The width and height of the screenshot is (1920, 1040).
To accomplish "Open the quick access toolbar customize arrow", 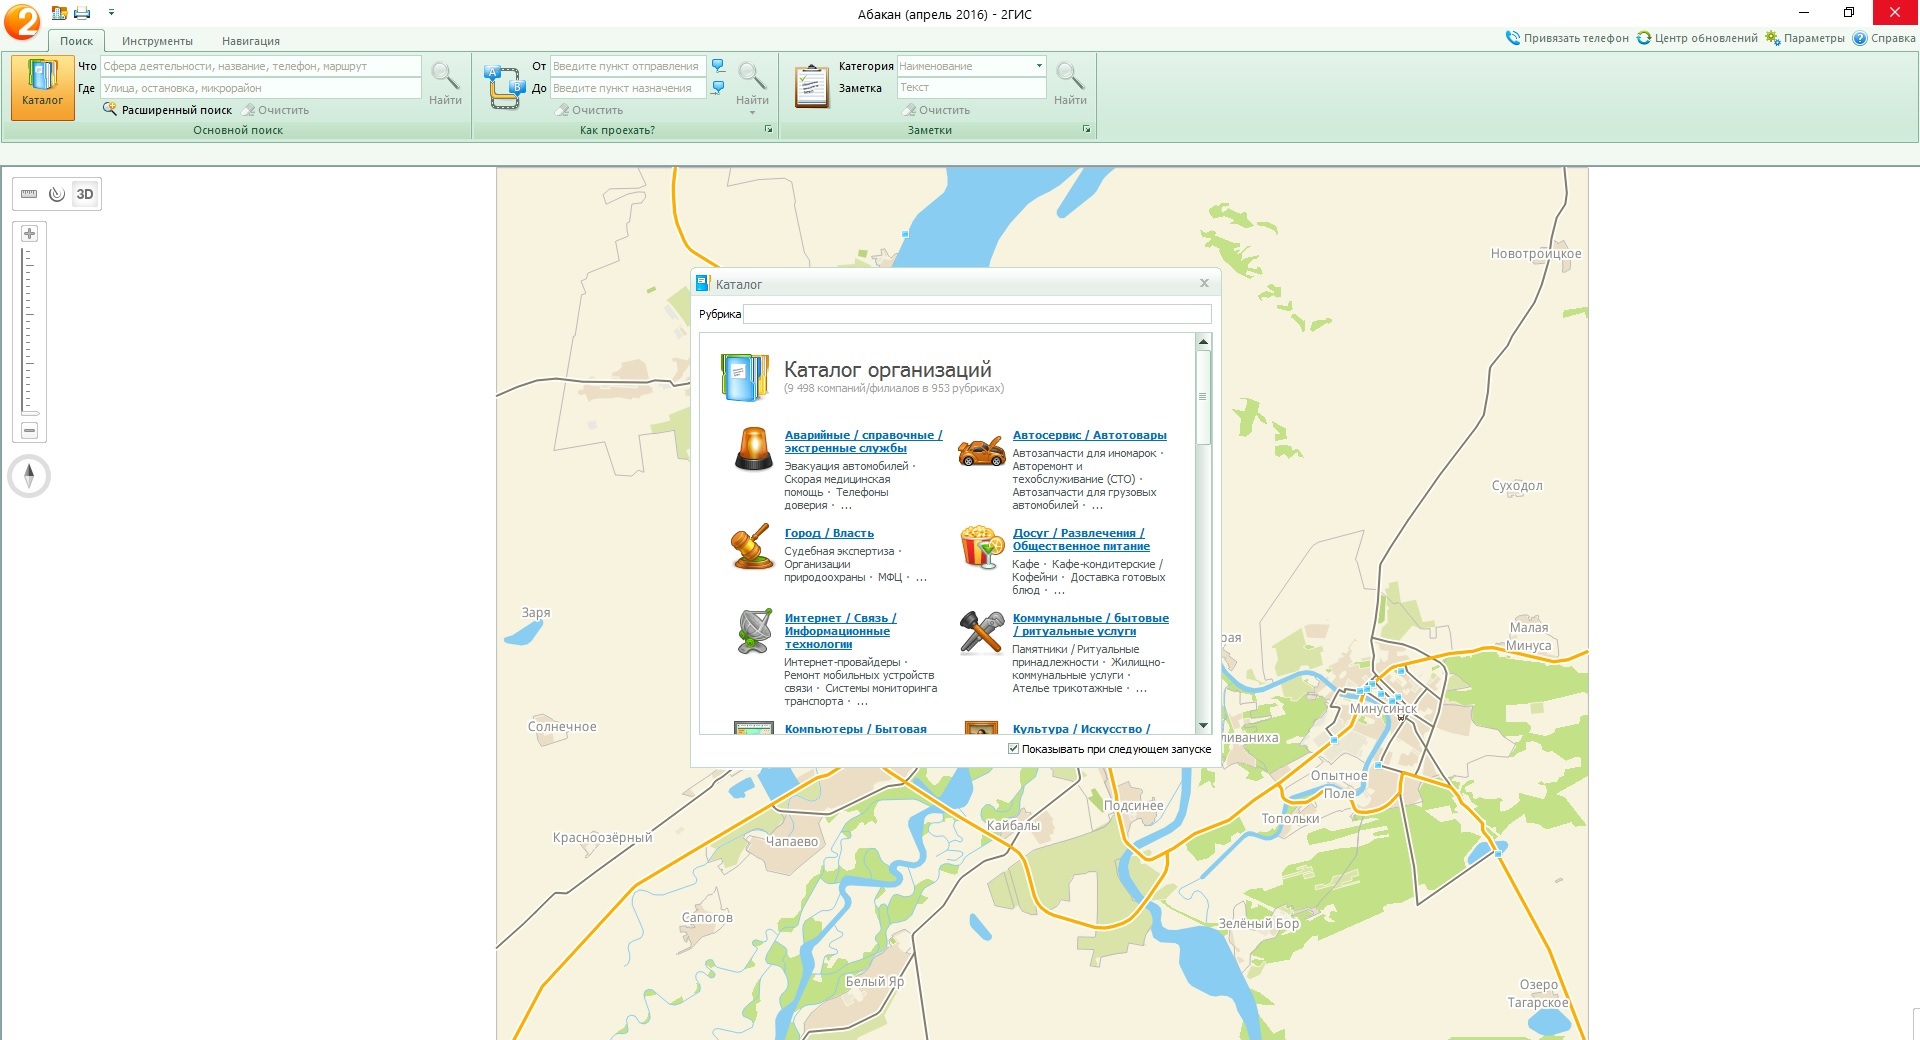I will [111, 13].
